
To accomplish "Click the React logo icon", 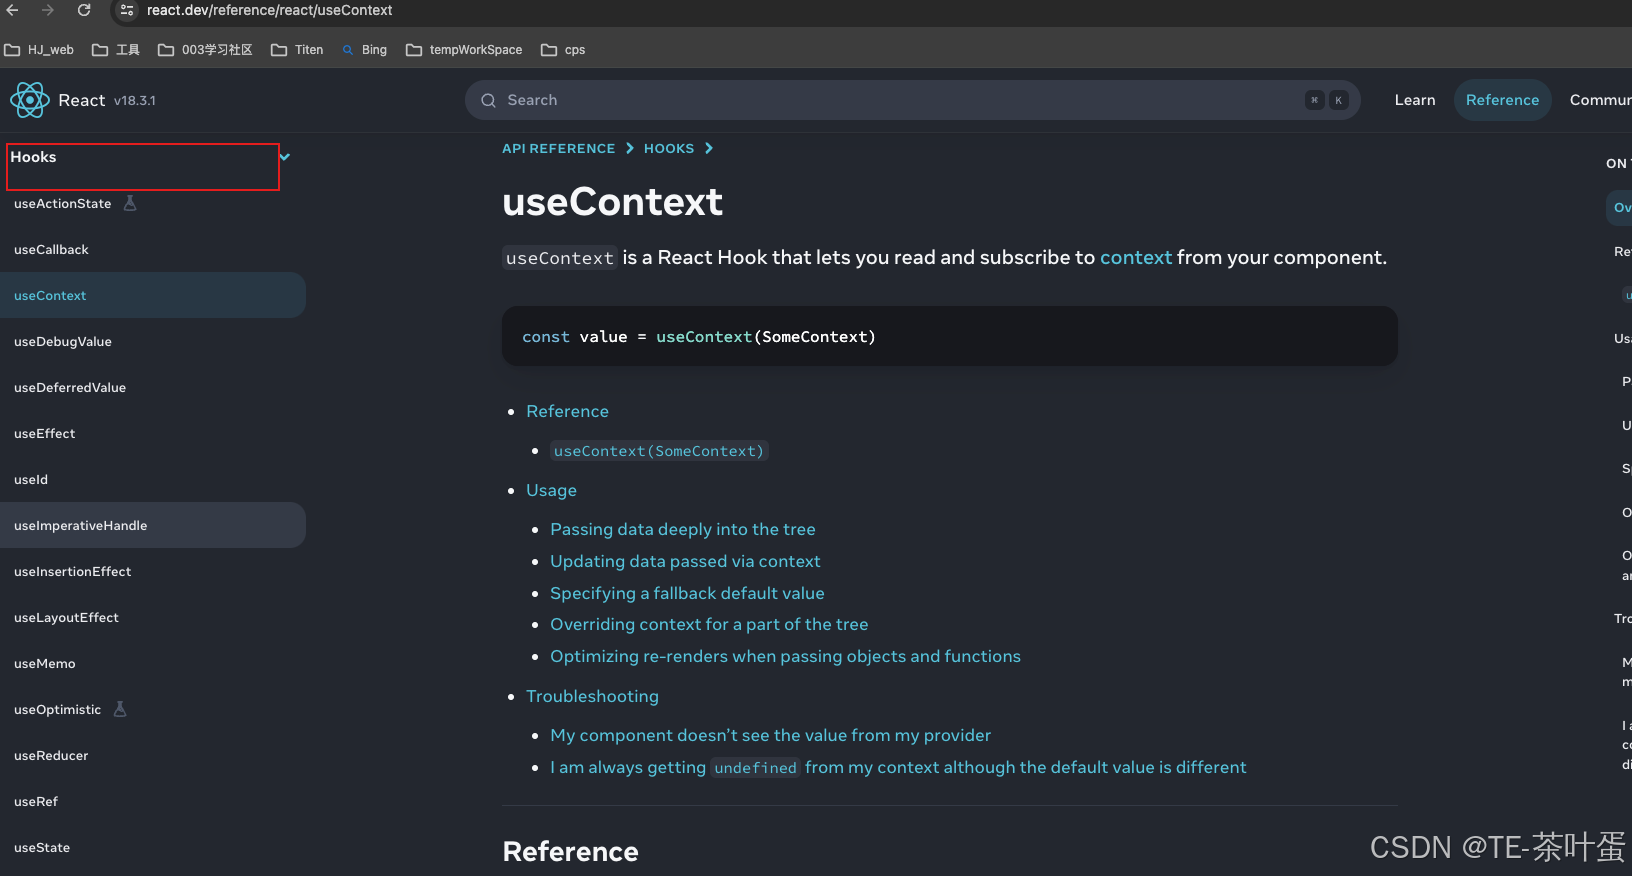I will (30, 100).
